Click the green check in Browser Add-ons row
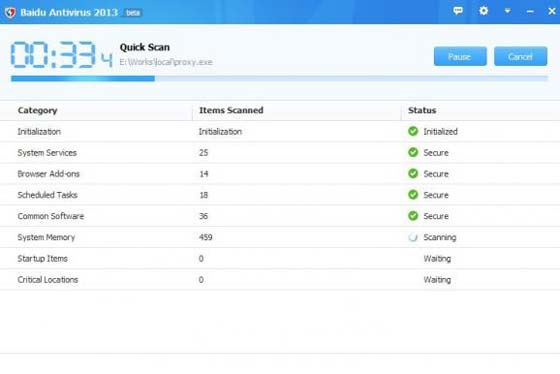560x374 pixels. [x=413, y=173]
